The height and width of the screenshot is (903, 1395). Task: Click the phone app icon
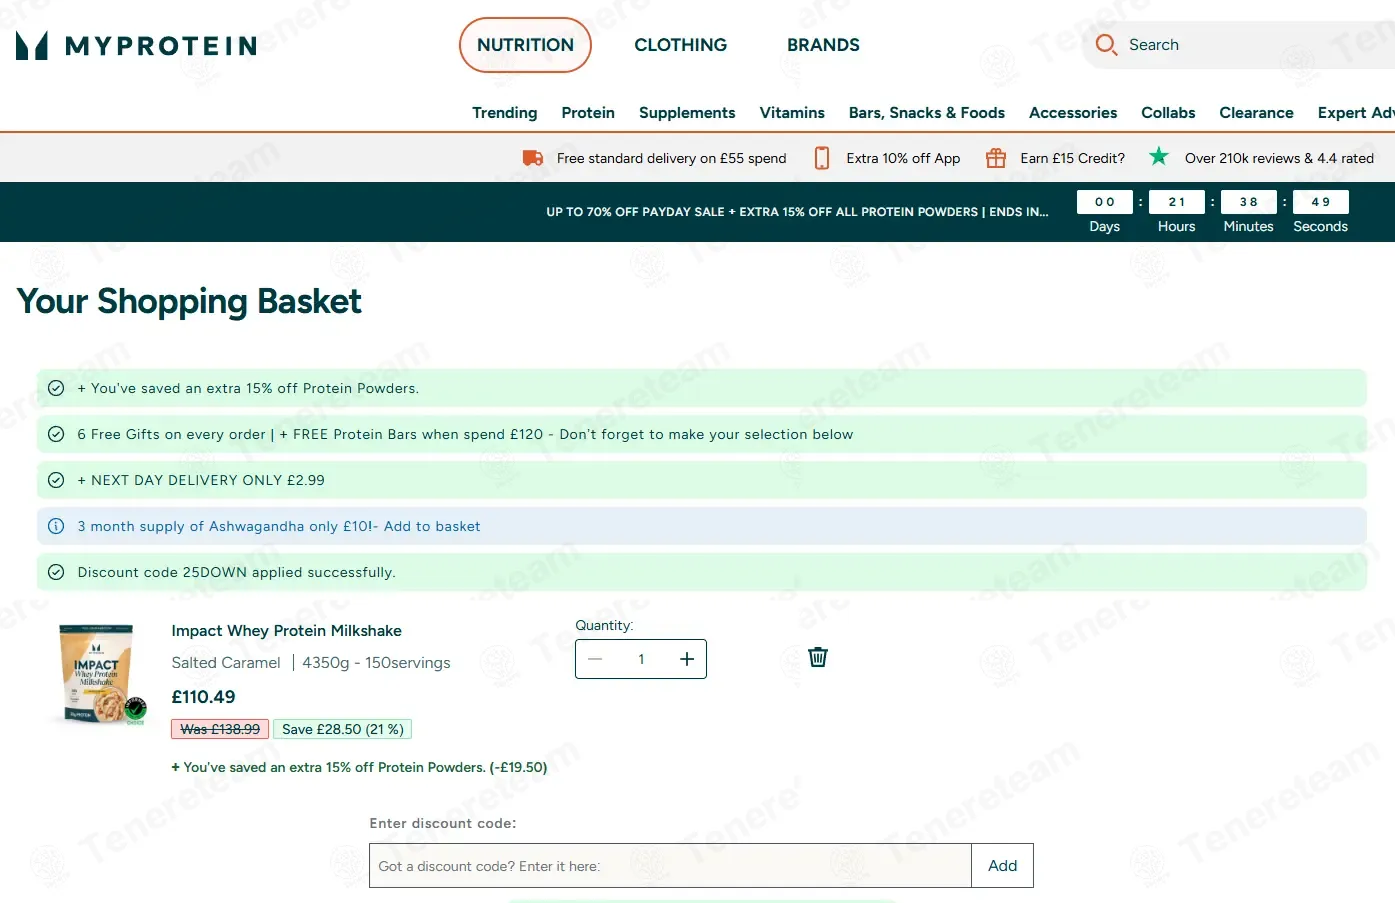pyautogui.click(x=822, y=158)
